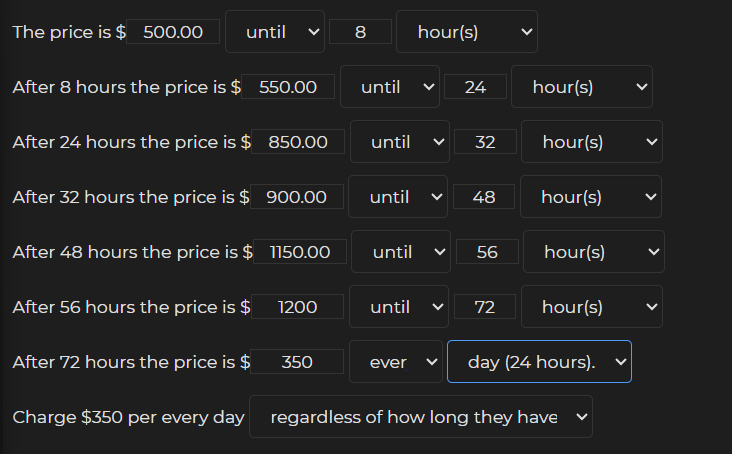
Task: Open hour(s) dropdown in after 8 hours row
Action: tap(581, 87)
